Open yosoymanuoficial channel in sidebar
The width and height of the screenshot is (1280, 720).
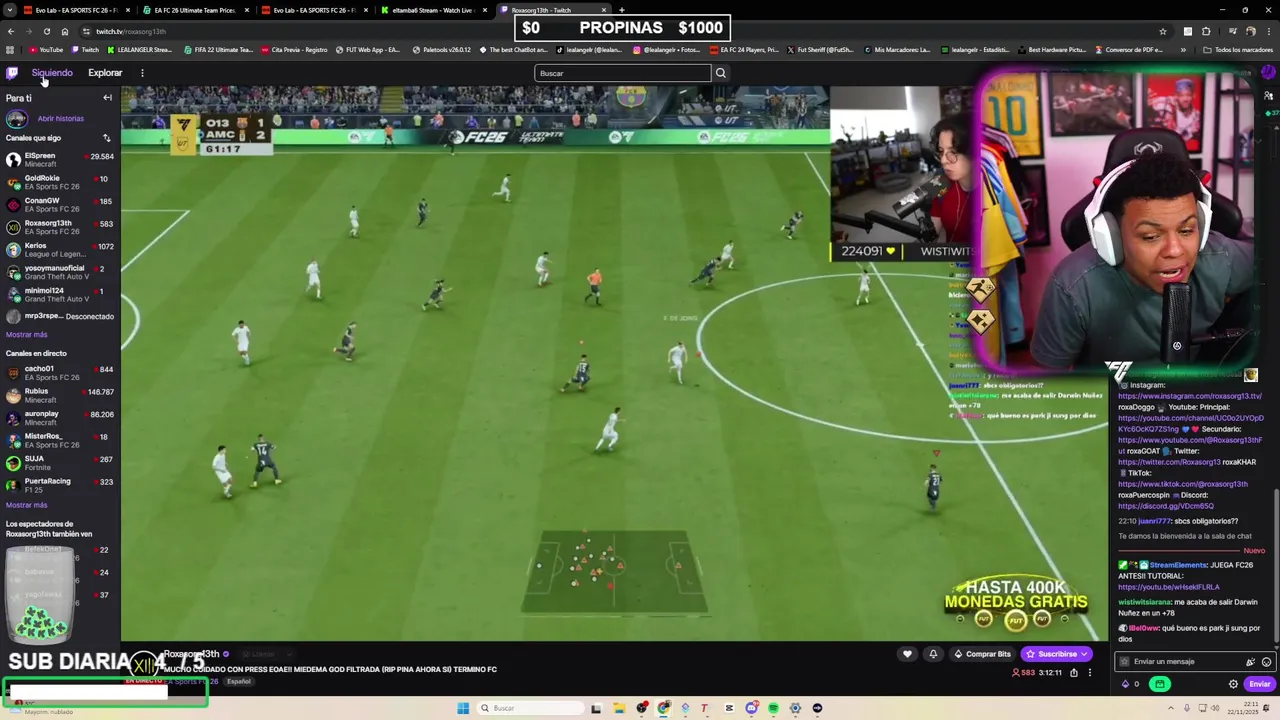60,272
